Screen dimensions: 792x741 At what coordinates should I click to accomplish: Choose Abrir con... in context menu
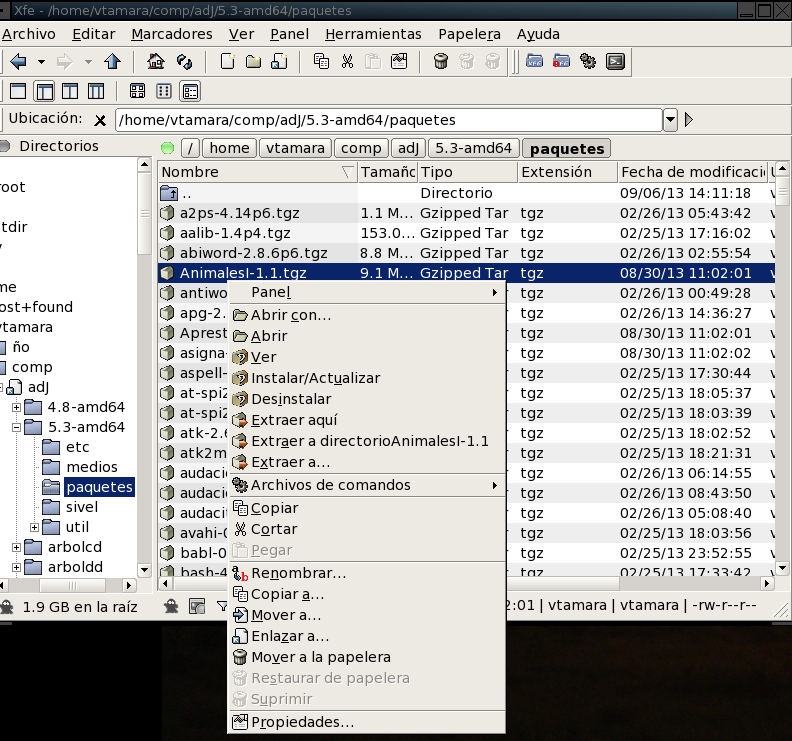coord(367,315)
